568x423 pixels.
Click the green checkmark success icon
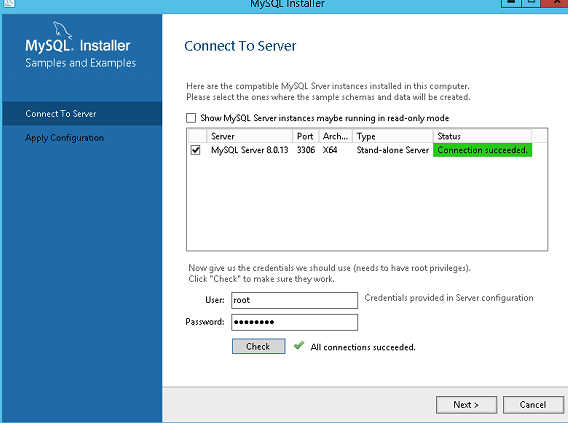tap(299, 345)
